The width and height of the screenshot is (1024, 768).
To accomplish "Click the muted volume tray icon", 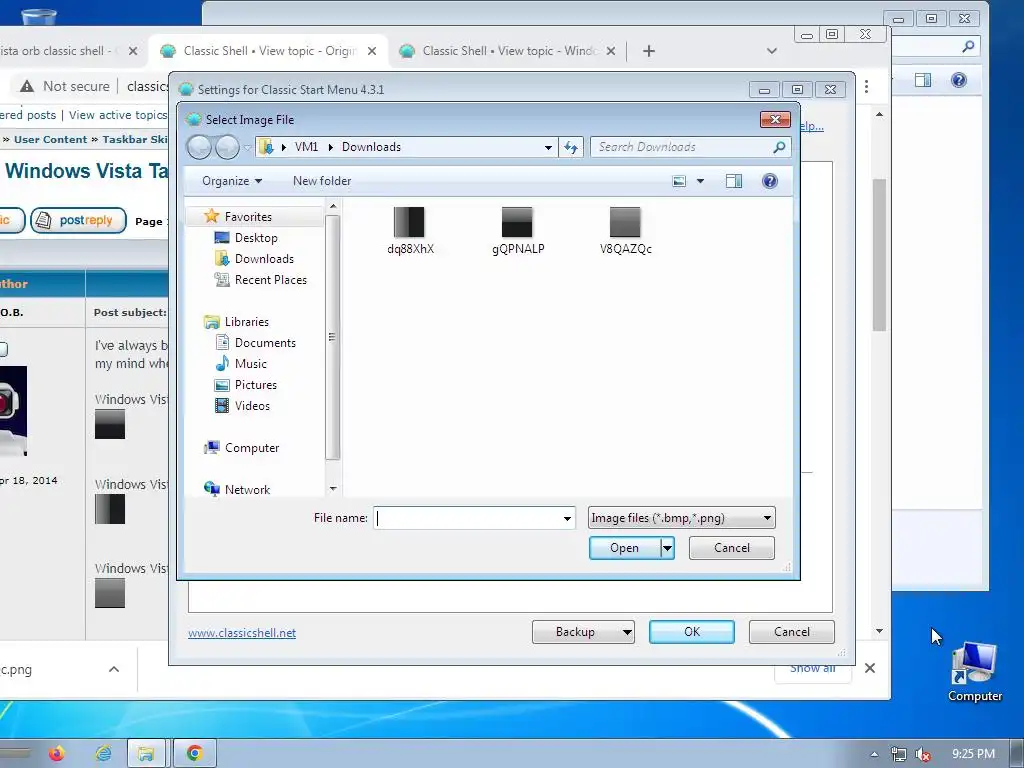I will [x=923, y=754].
